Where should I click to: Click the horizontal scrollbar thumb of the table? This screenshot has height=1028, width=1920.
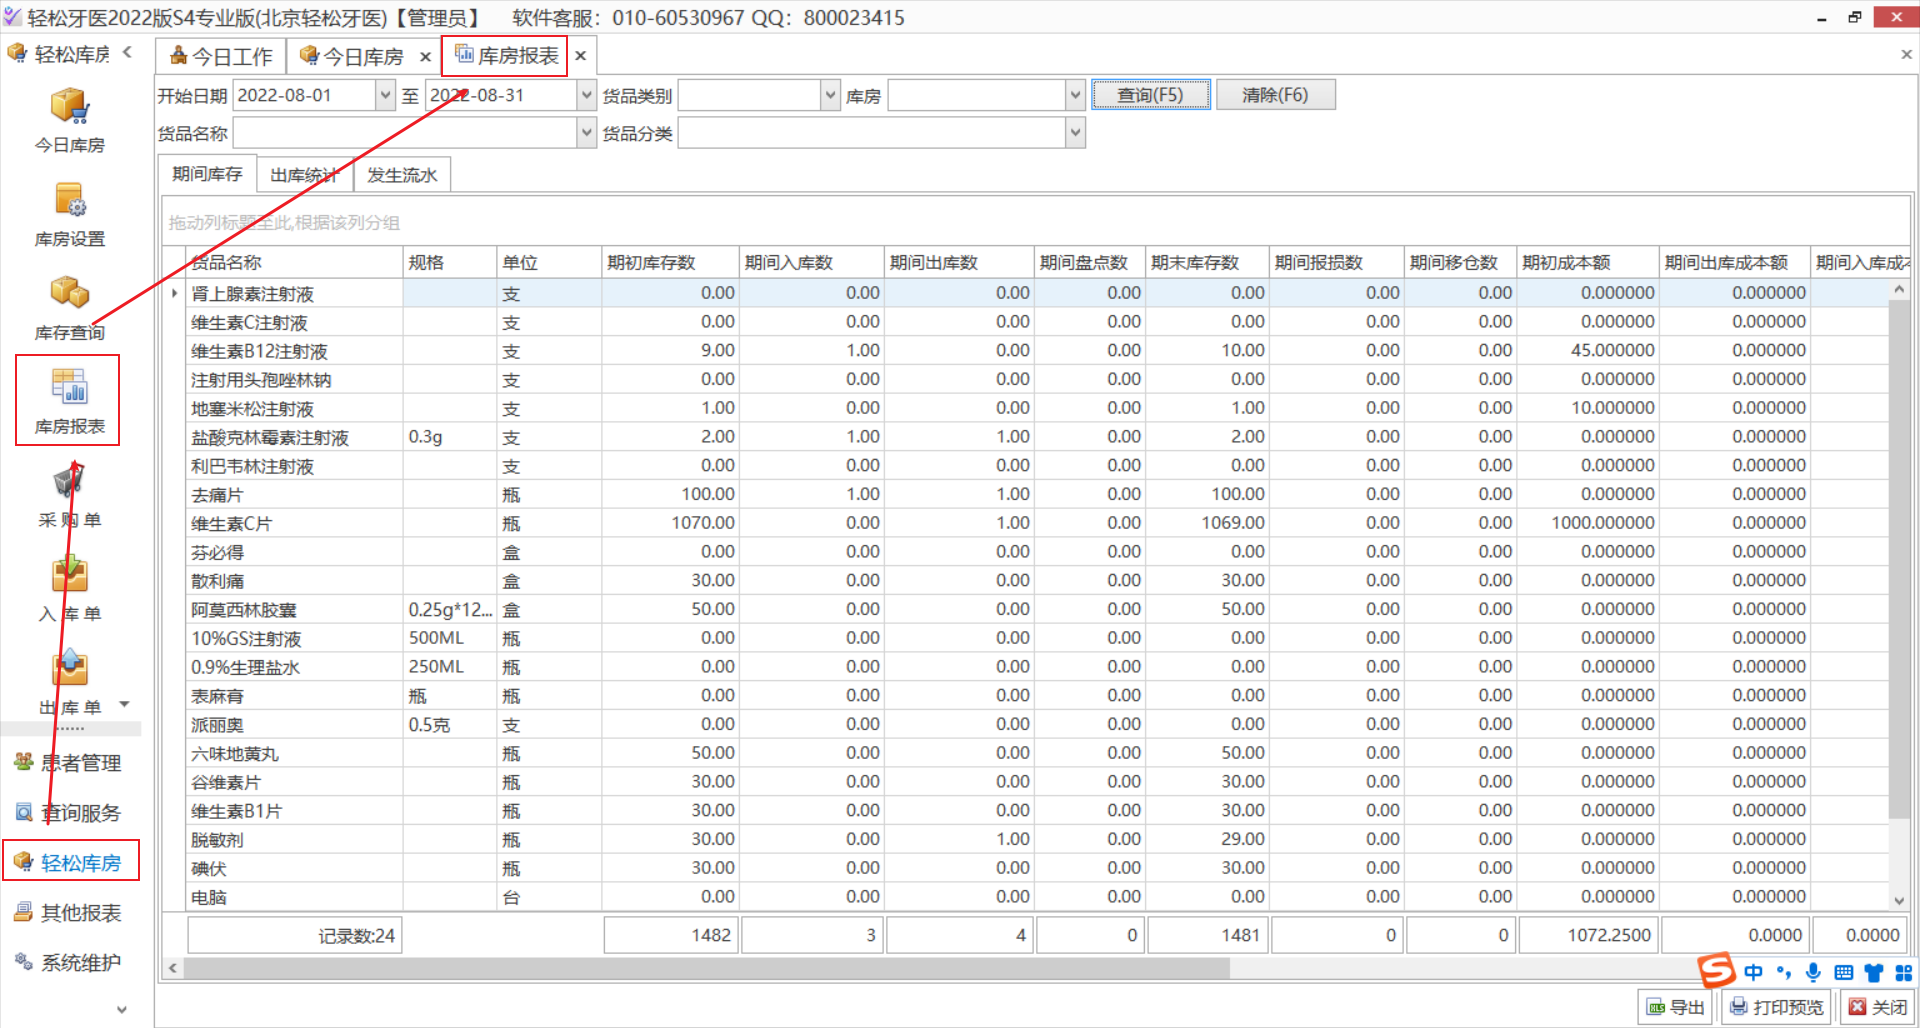pos(706,968)
